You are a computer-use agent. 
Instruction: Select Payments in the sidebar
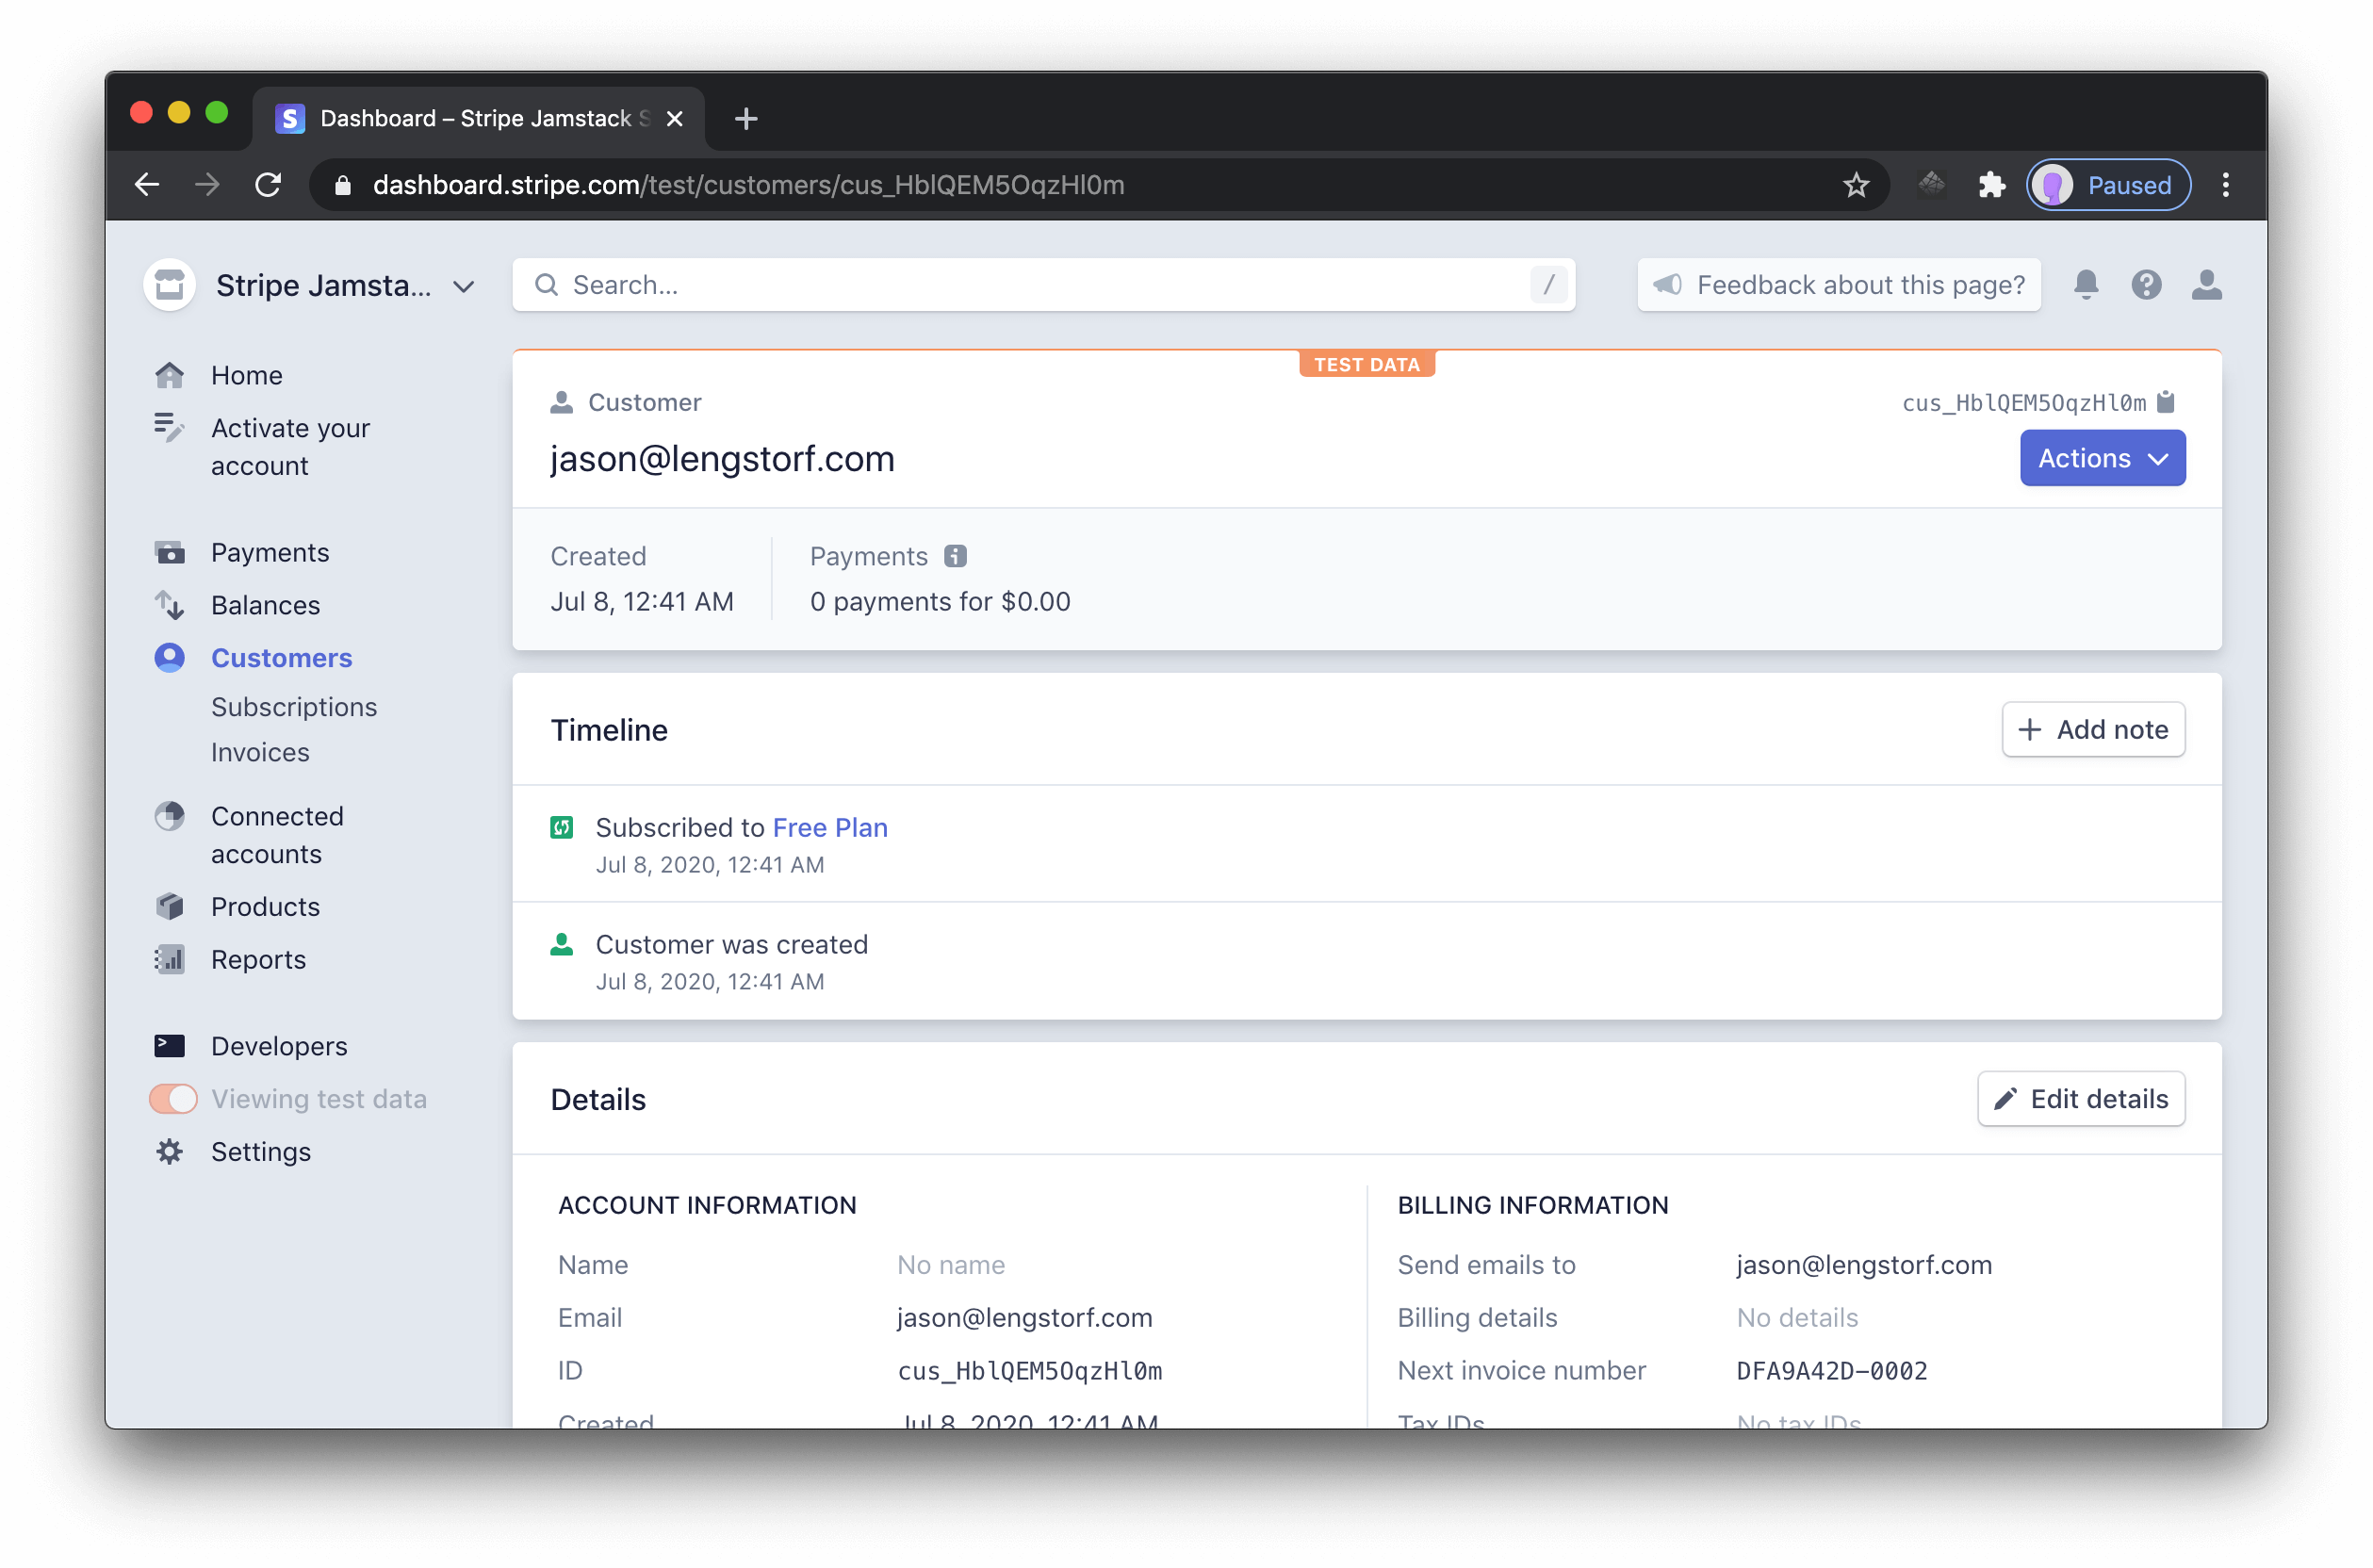269,552
